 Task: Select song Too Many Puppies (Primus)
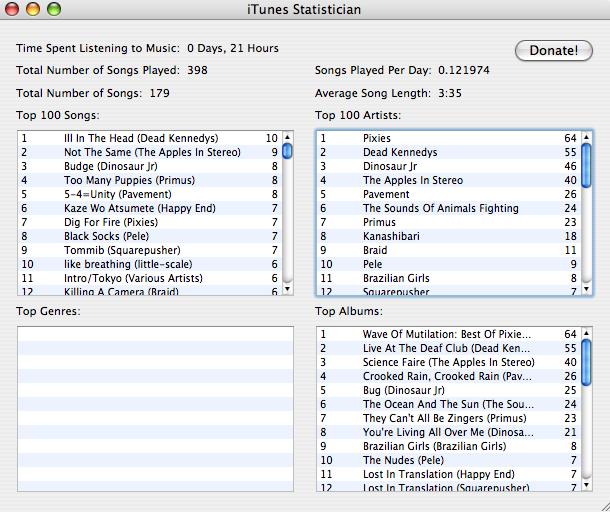[x=150, y=180]
